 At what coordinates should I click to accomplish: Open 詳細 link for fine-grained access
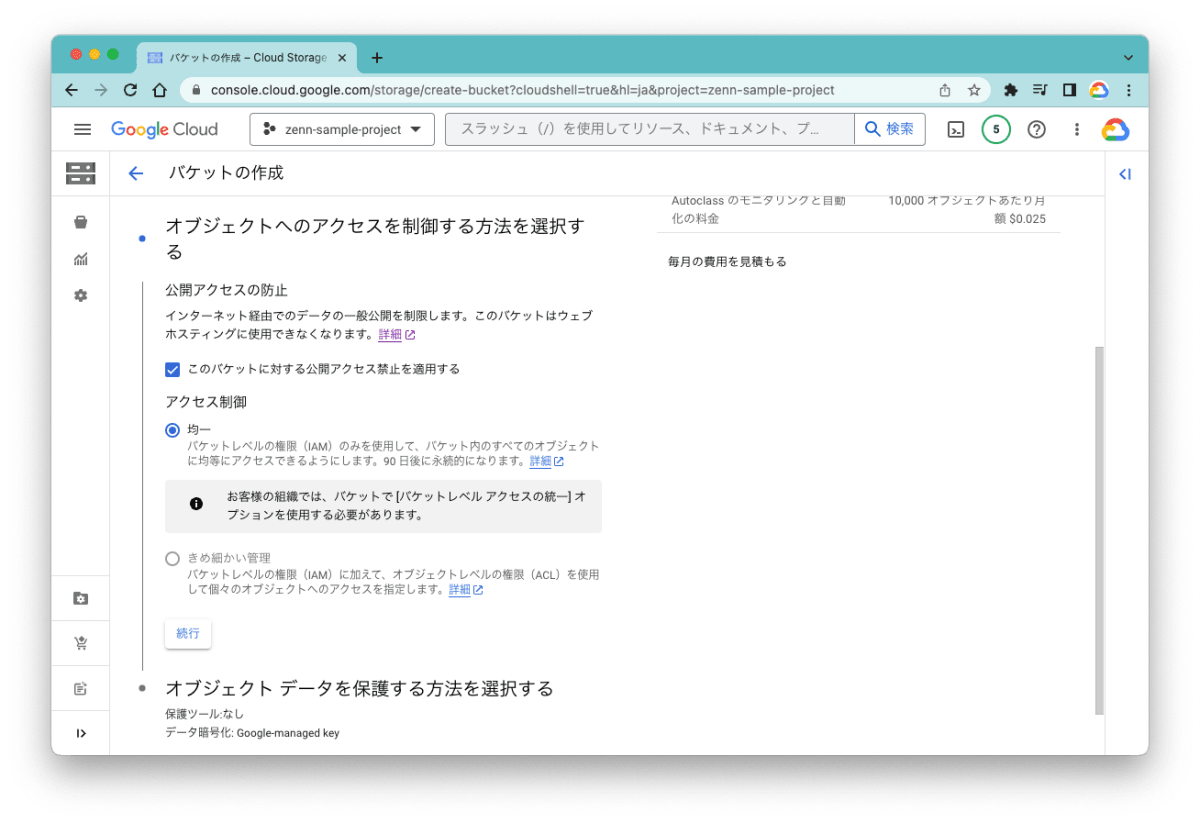click(465, 590)
